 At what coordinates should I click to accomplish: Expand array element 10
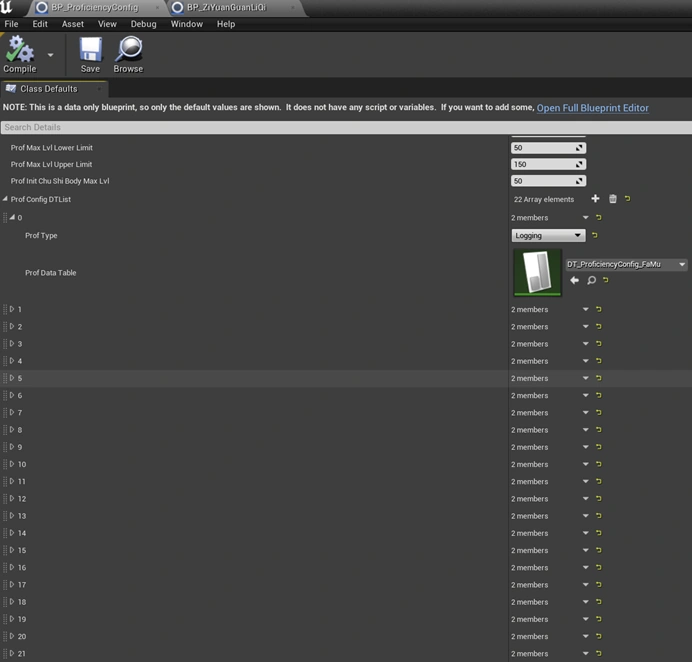[x=12, y=464]
